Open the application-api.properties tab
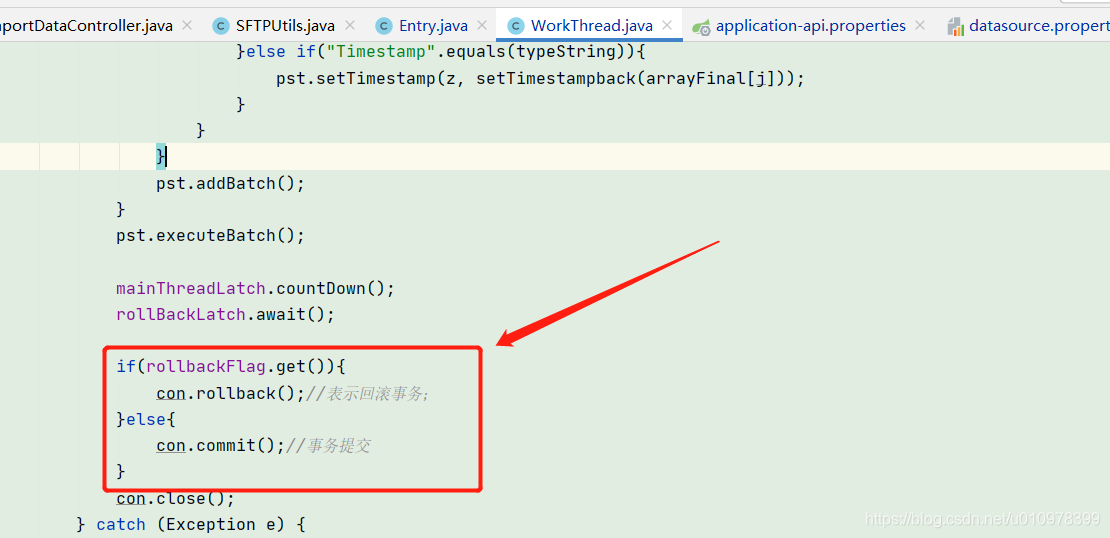 point(811,26)
